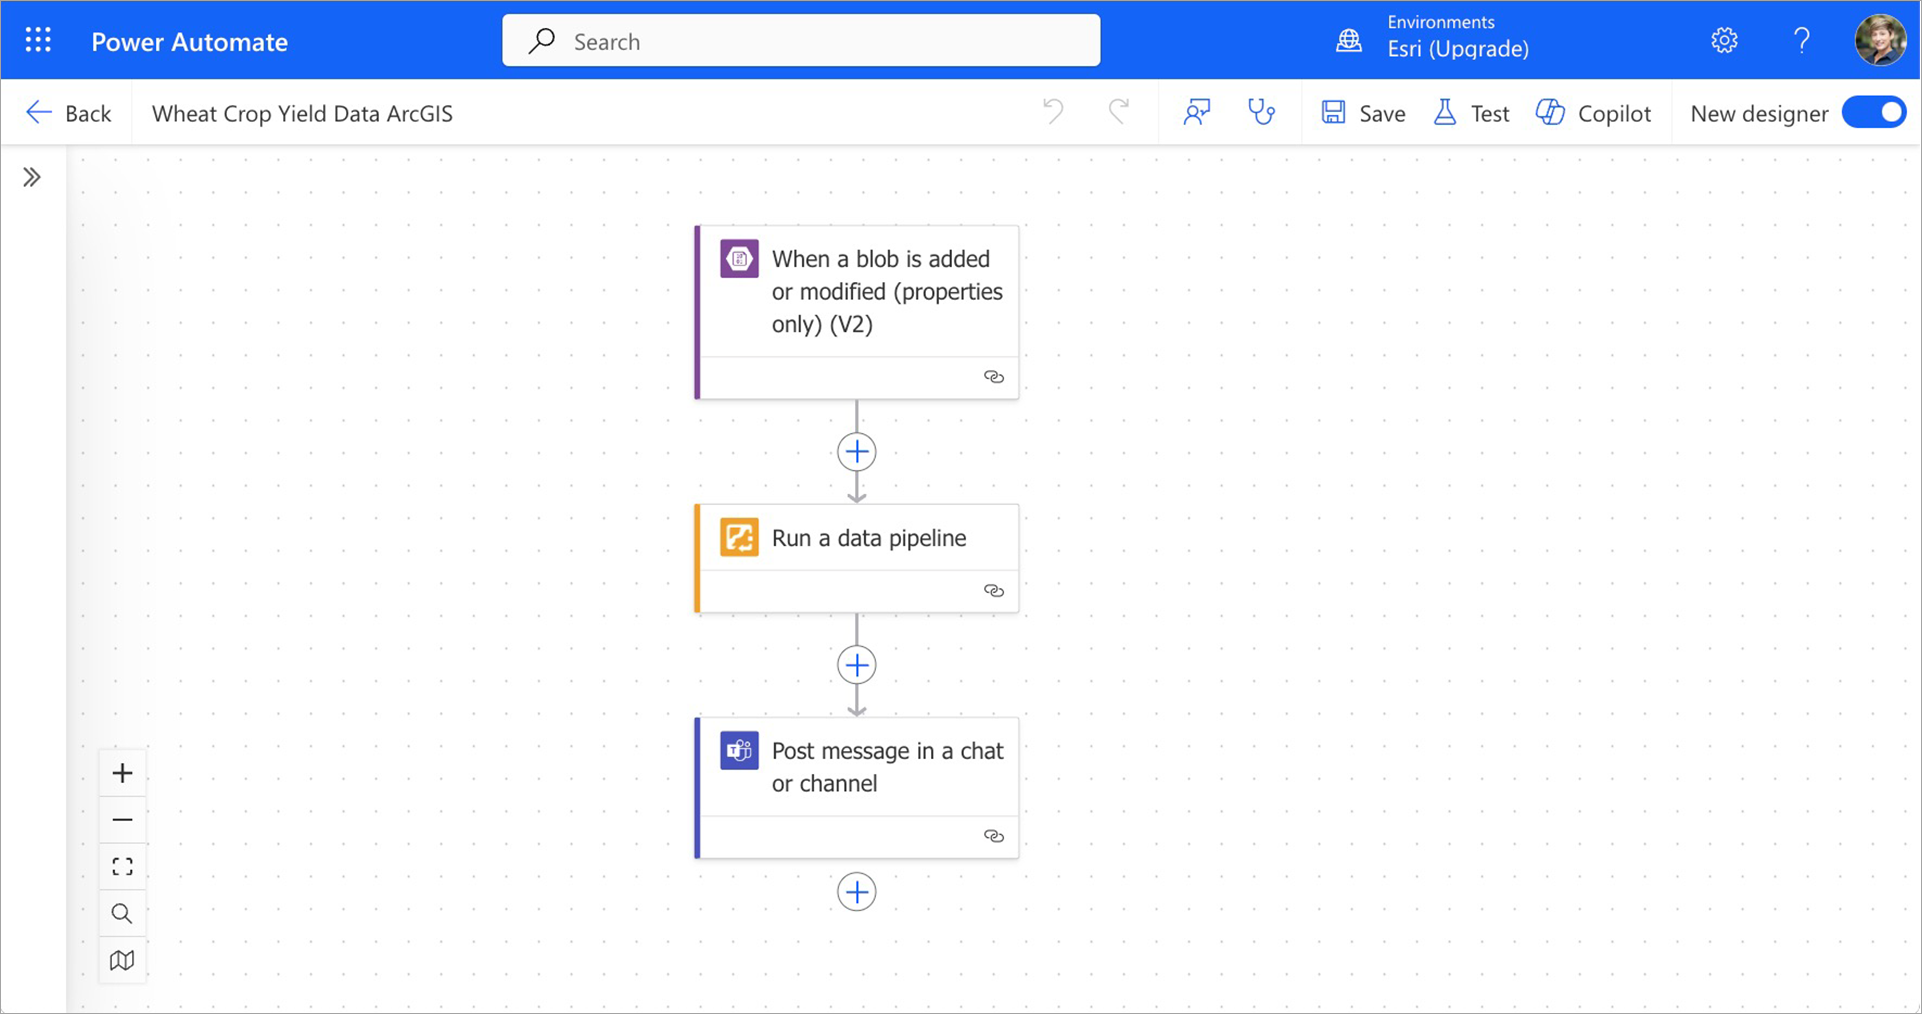Go Back to the flow details page
Image resolution: width=1922 pixels, height=1014 pixels.
[68, 112]
